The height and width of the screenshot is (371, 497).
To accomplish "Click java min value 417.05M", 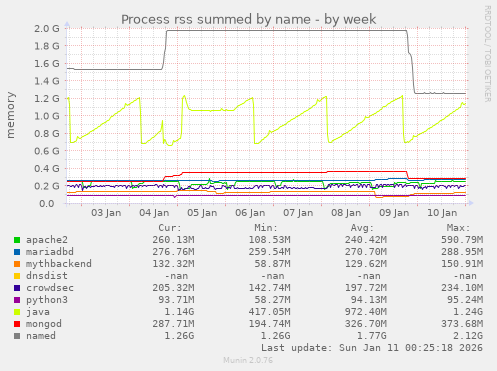I will [x=269, y=312].
